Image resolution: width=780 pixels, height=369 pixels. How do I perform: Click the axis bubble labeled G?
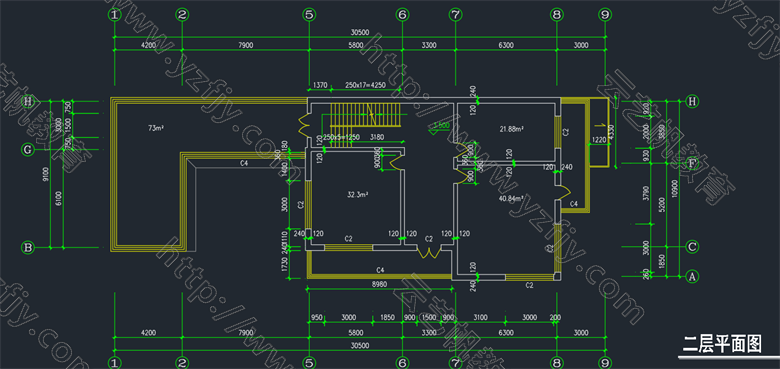tap(28, 149)
